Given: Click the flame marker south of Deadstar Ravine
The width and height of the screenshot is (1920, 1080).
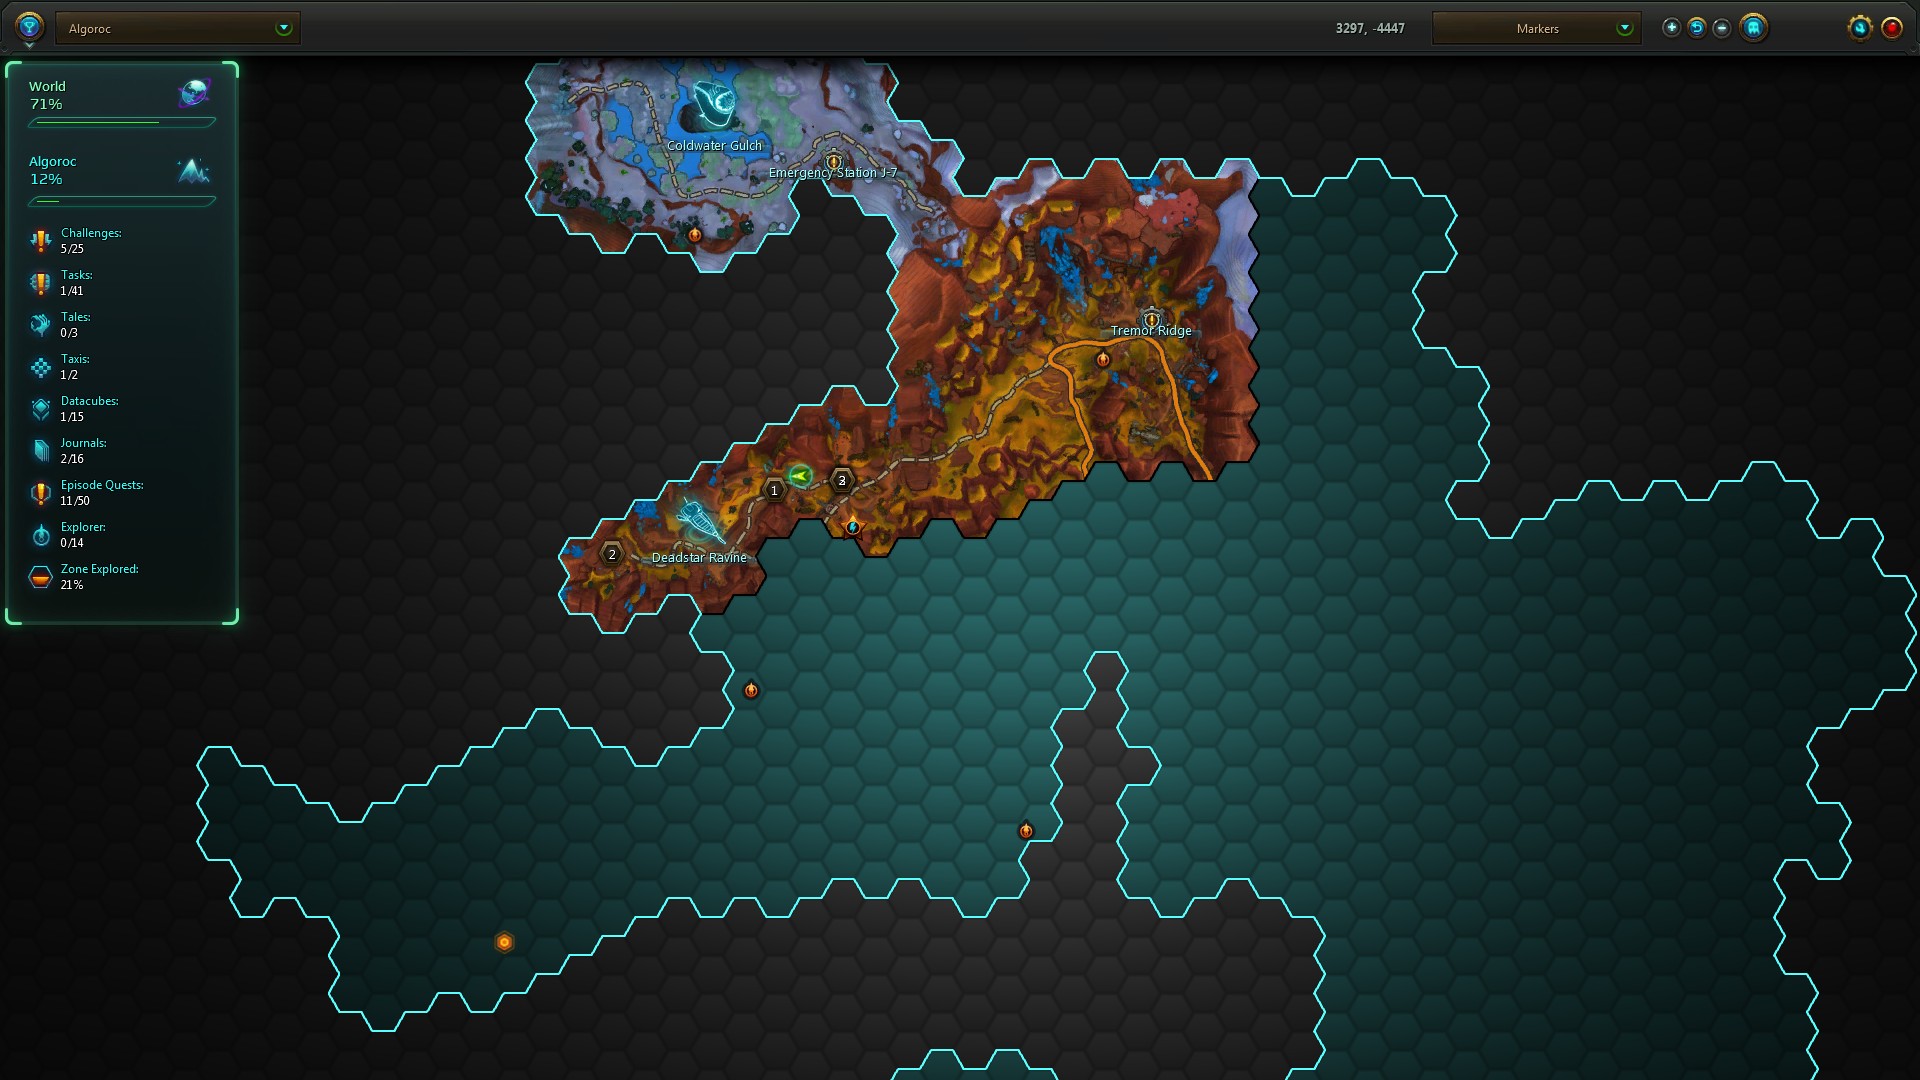Looking at the screenshot, I should tap(751, 690).
